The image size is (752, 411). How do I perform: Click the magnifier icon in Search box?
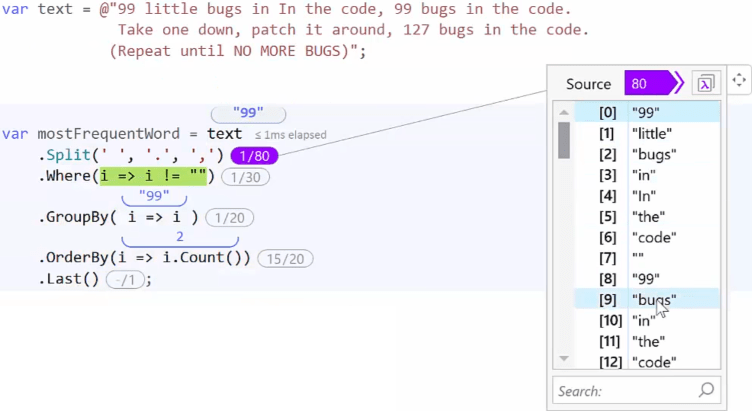pos(706,390)
